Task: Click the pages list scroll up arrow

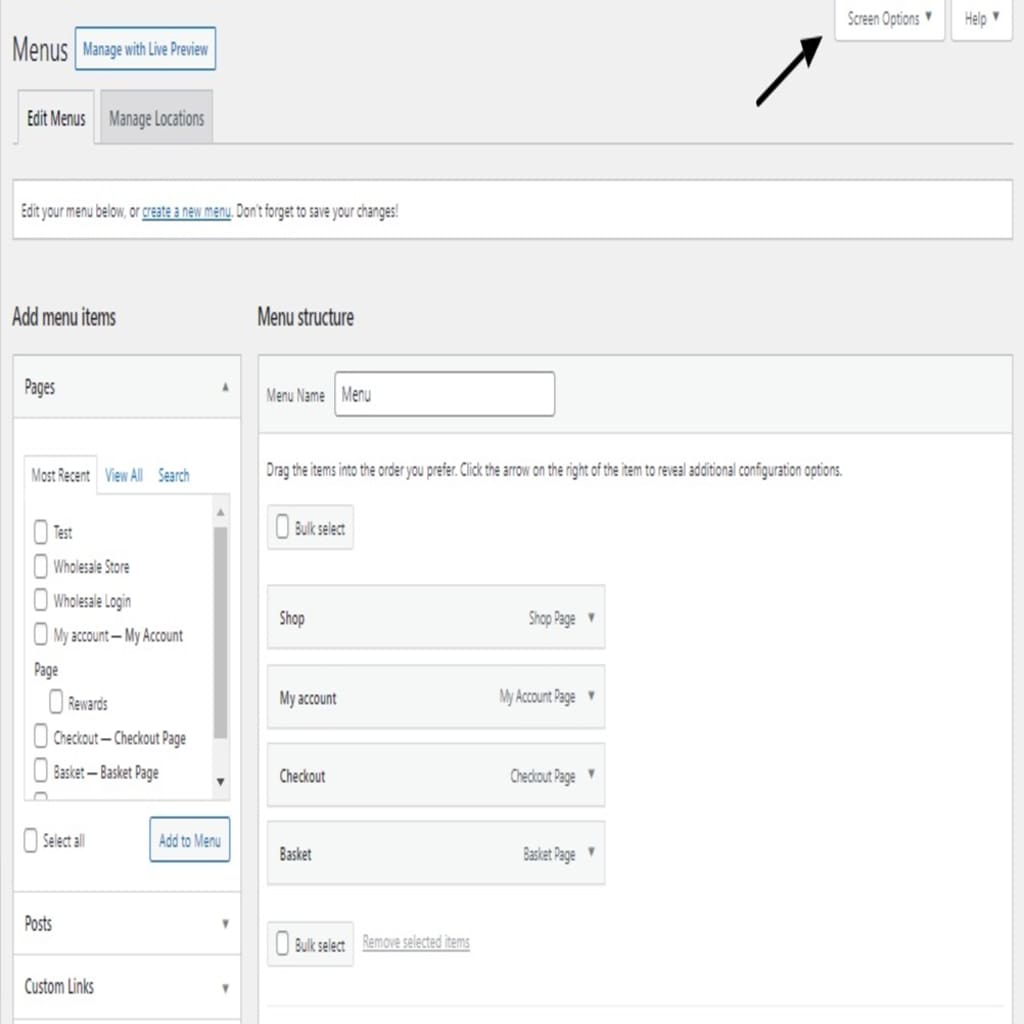Action: click(221, 513)
